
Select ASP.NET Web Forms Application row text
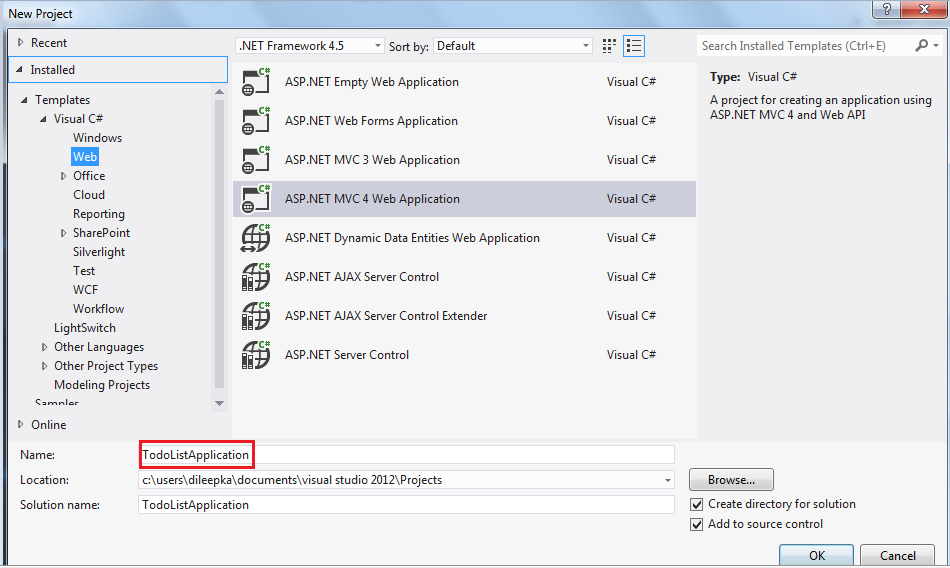371,121
